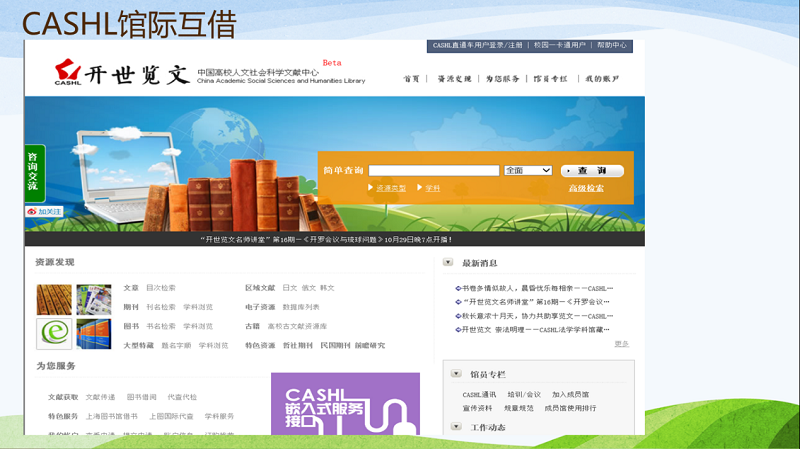Open 学科浏览 in the 图书 row
Image resolution: width=800 pixels, height=449 pixels.
point(198,326)
